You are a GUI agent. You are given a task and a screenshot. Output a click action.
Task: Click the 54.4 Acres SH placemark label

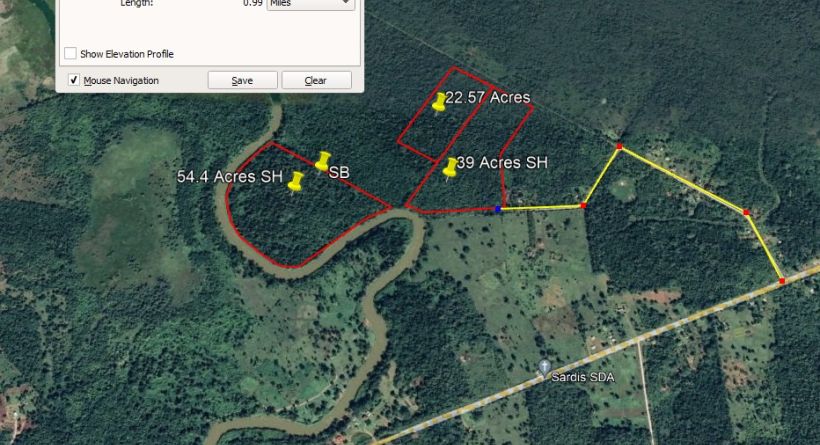[x=230, y=177]
